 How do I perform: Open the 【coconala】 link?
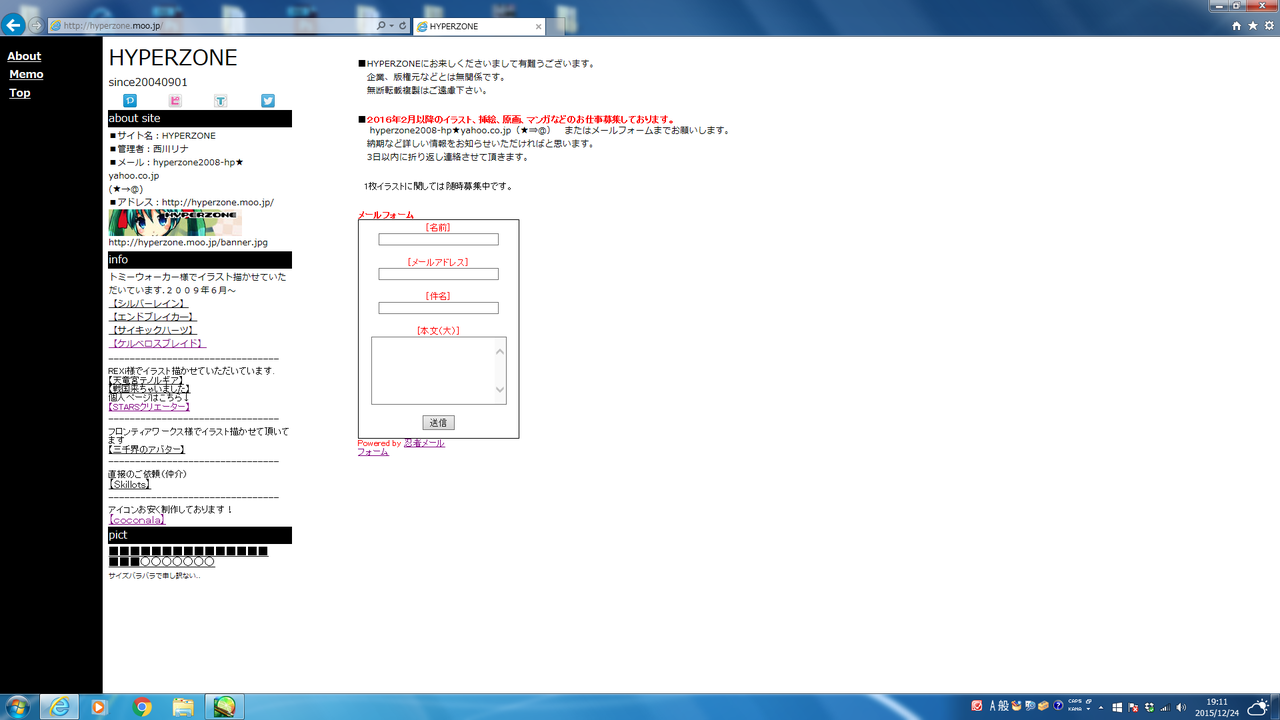137,520
